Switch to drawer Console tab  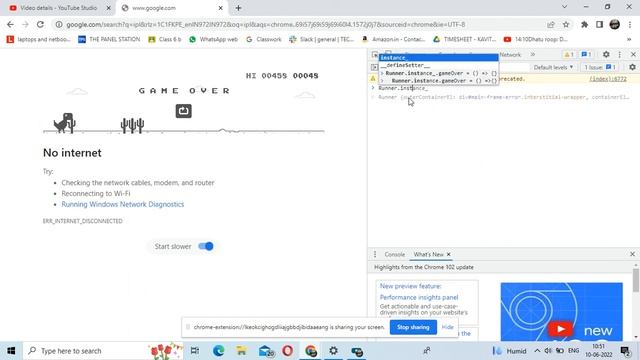(394, 254)
